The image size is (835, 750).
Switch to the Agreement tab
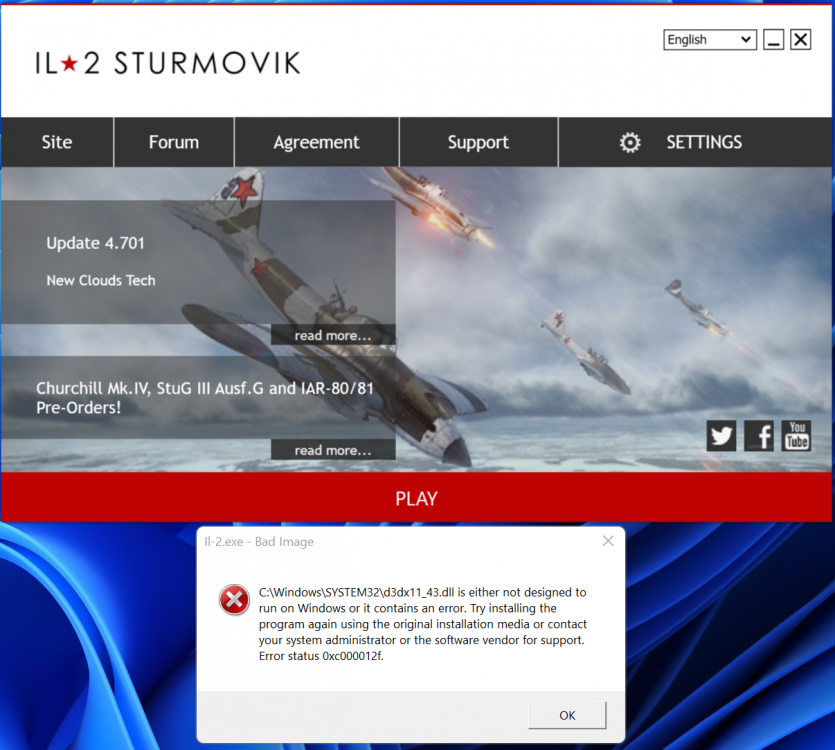tap(316, 142)
